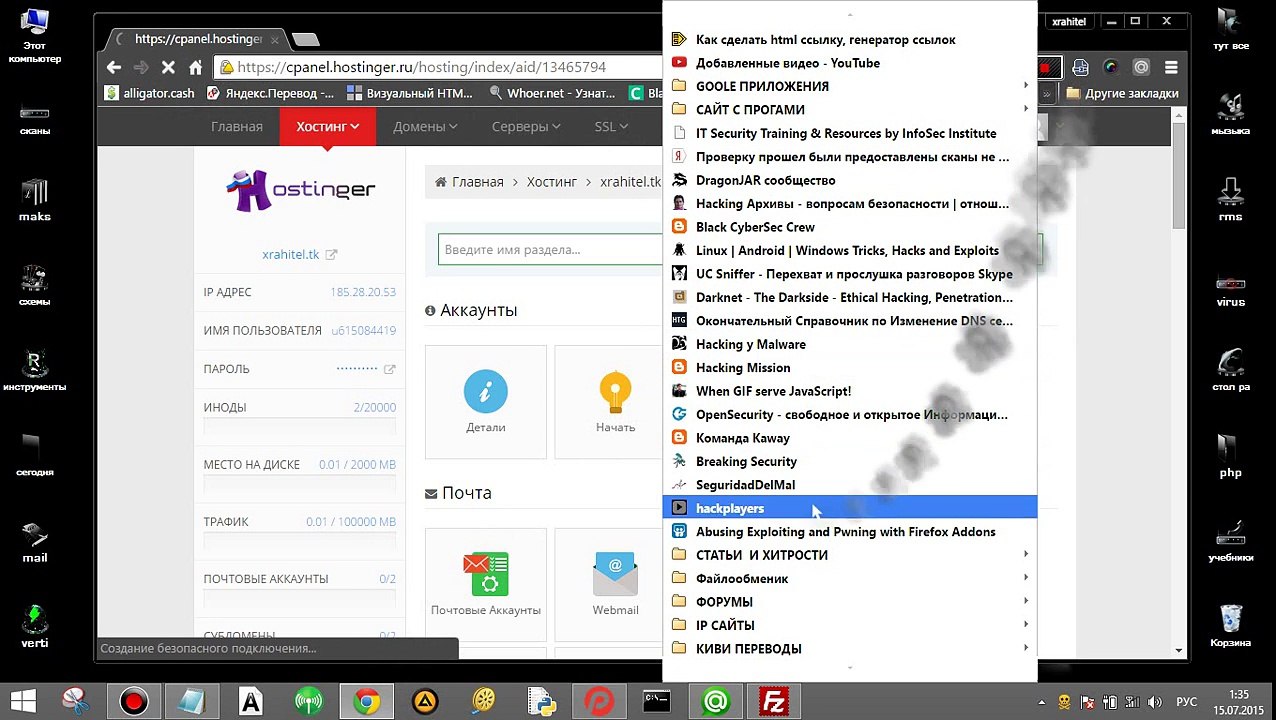Viewport: 1276px width, 720px height.
Task: Open Black CyberSec Crew bookmark
Action: coord(849,227)
